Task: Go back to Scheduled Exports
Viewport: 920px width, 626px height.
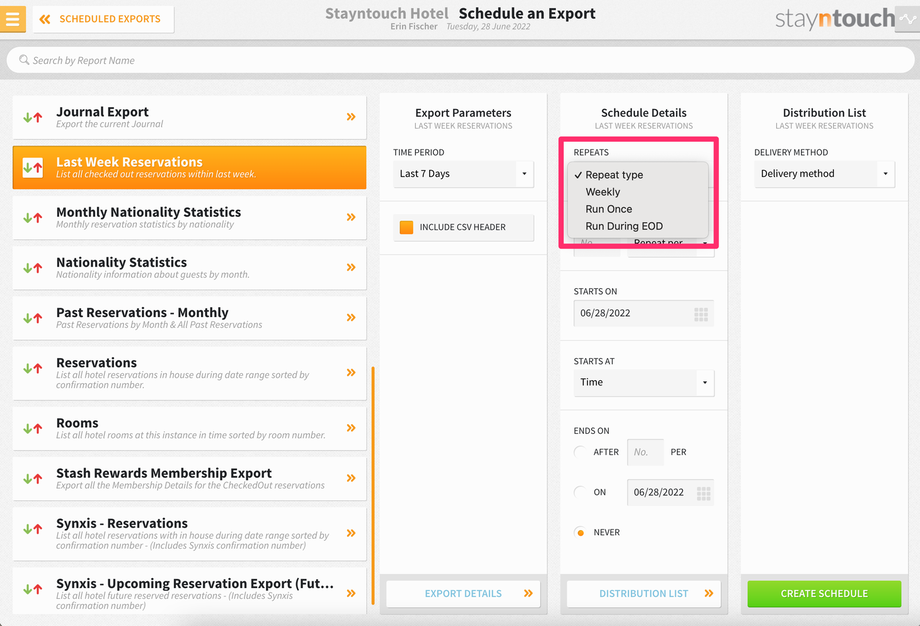Action: [x=103, y=19]
